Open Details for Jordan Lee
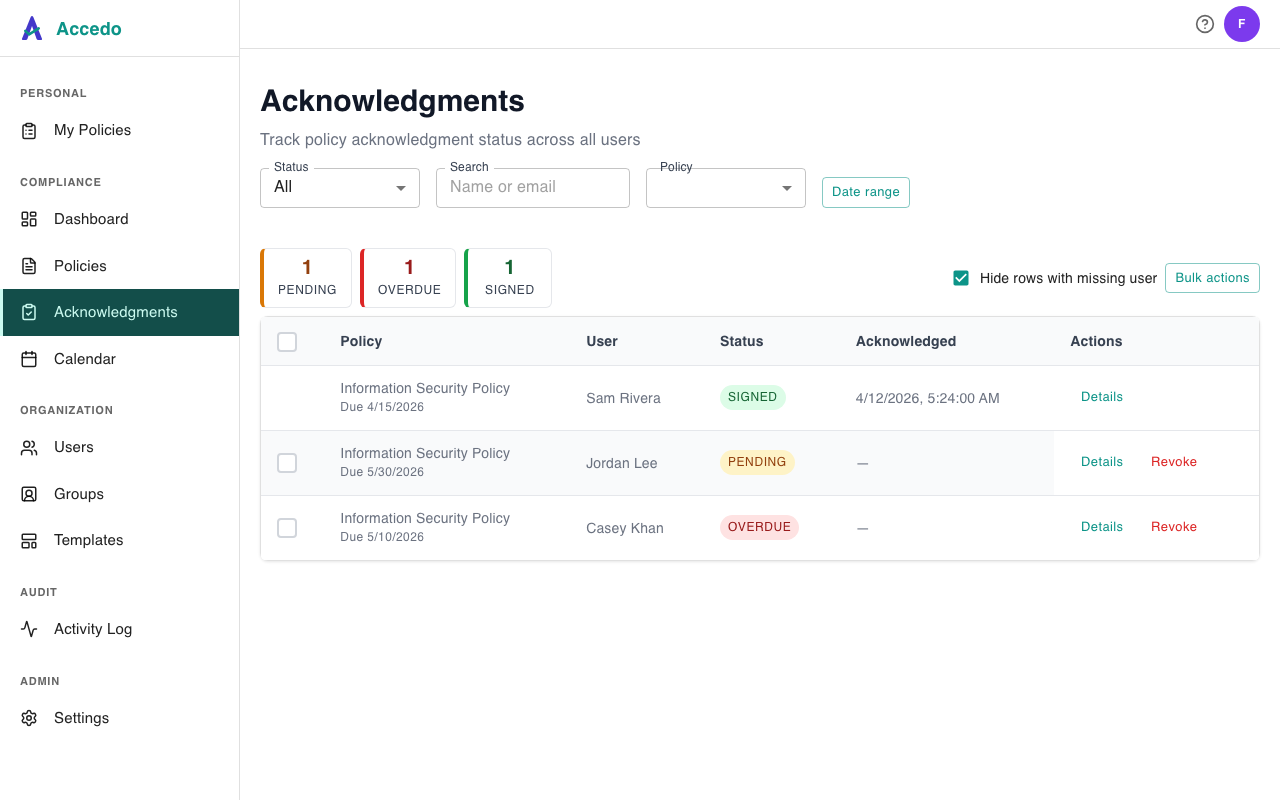Image resolution: width=1280 pixels, height=800 pixels. [x=1102, y=462]
